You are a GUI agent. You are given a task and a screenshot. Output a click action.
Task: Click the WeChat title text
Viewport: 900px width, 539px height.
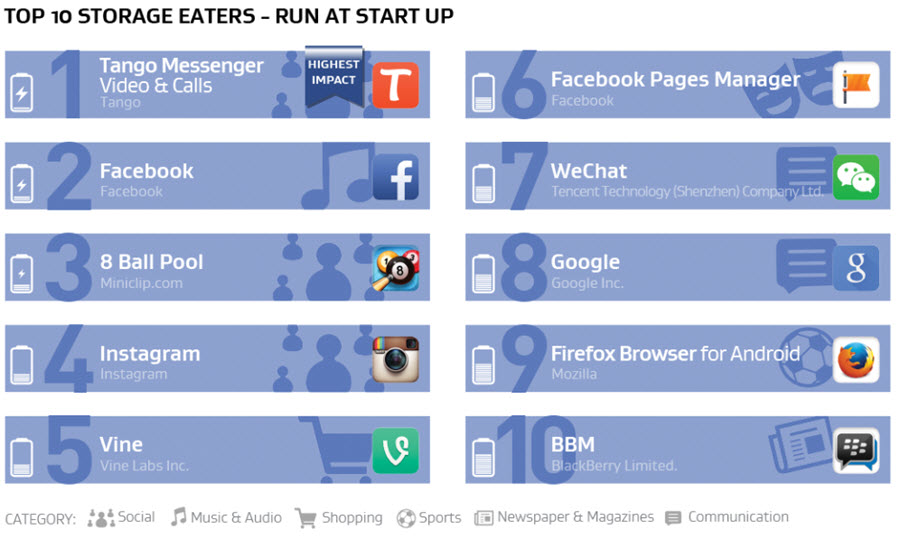[589, 171]
